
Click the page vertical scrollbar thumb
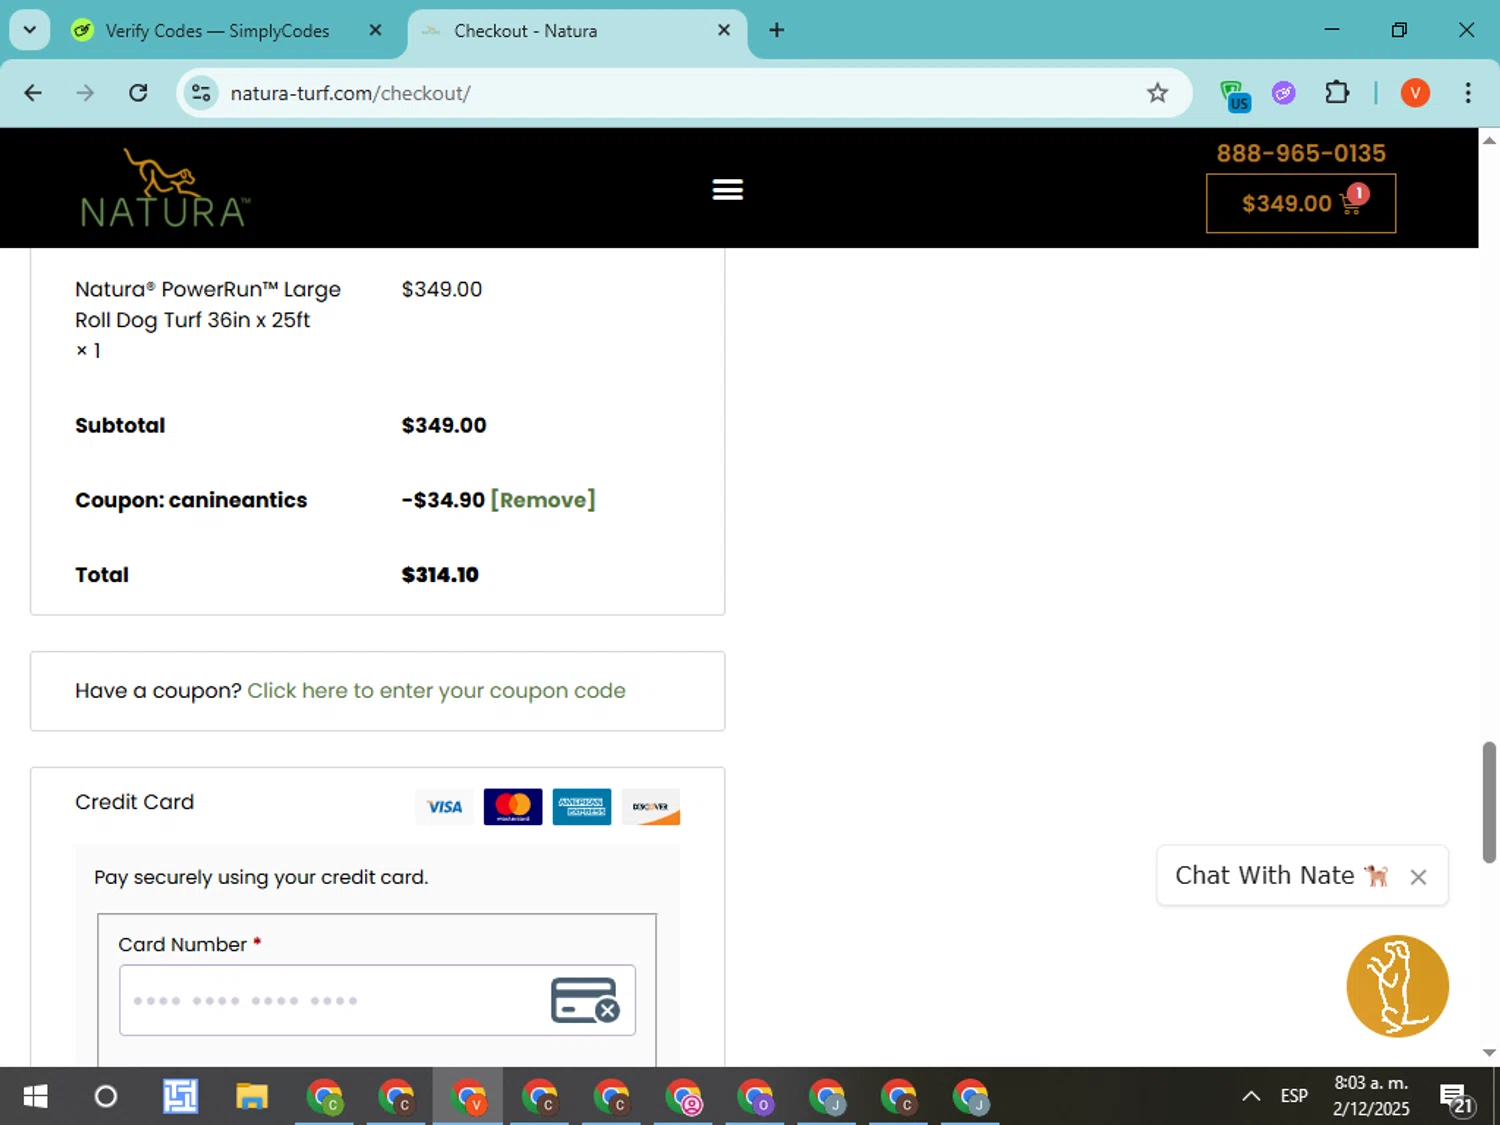coord(1489,802)
